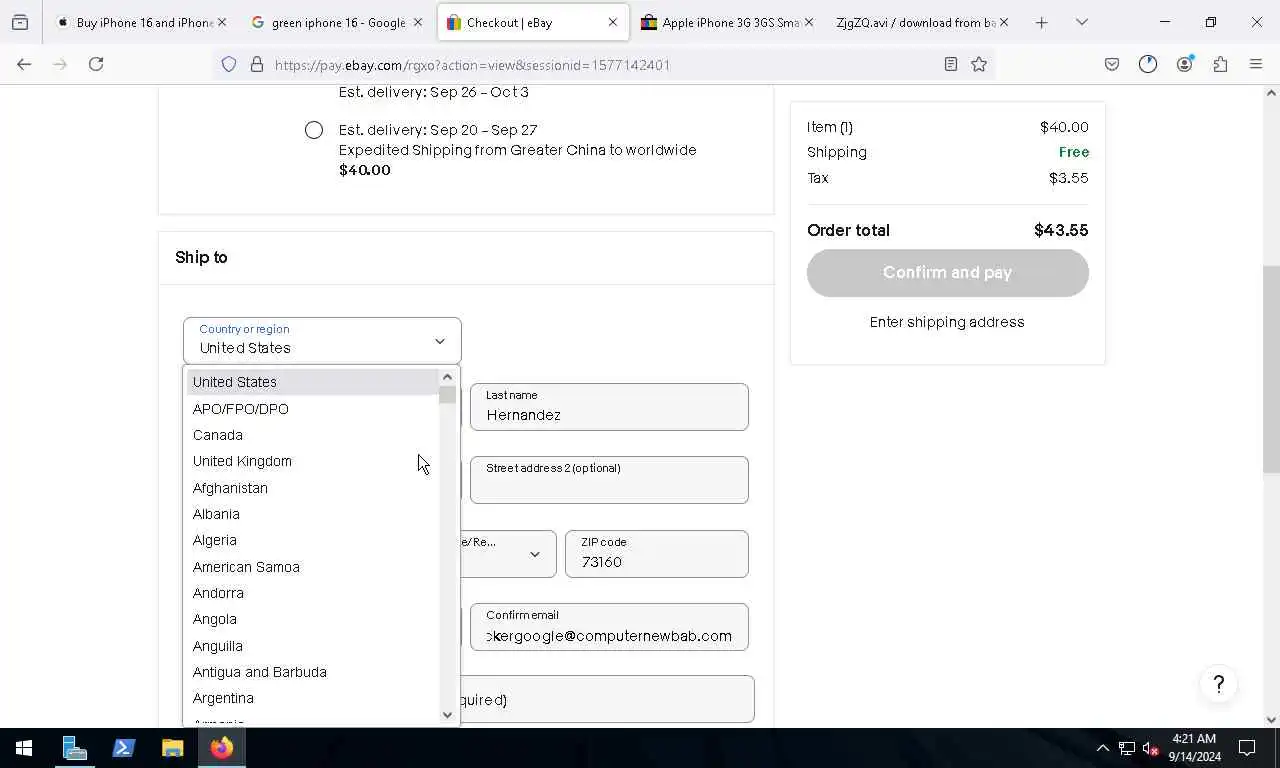
Task: Open tracking protection shield icon
Action: (x=229, y=64)
